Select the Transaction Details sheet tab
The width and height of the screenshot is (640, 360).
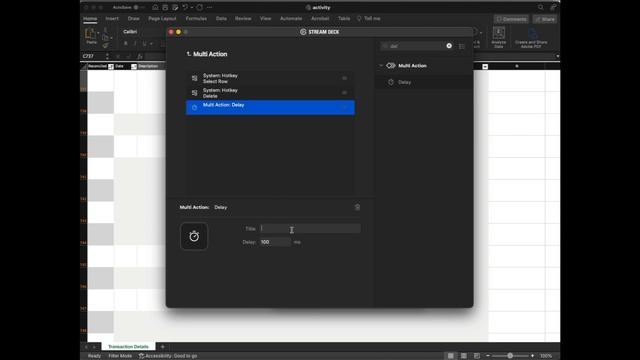pyautogui.click(x=128, y=347)
